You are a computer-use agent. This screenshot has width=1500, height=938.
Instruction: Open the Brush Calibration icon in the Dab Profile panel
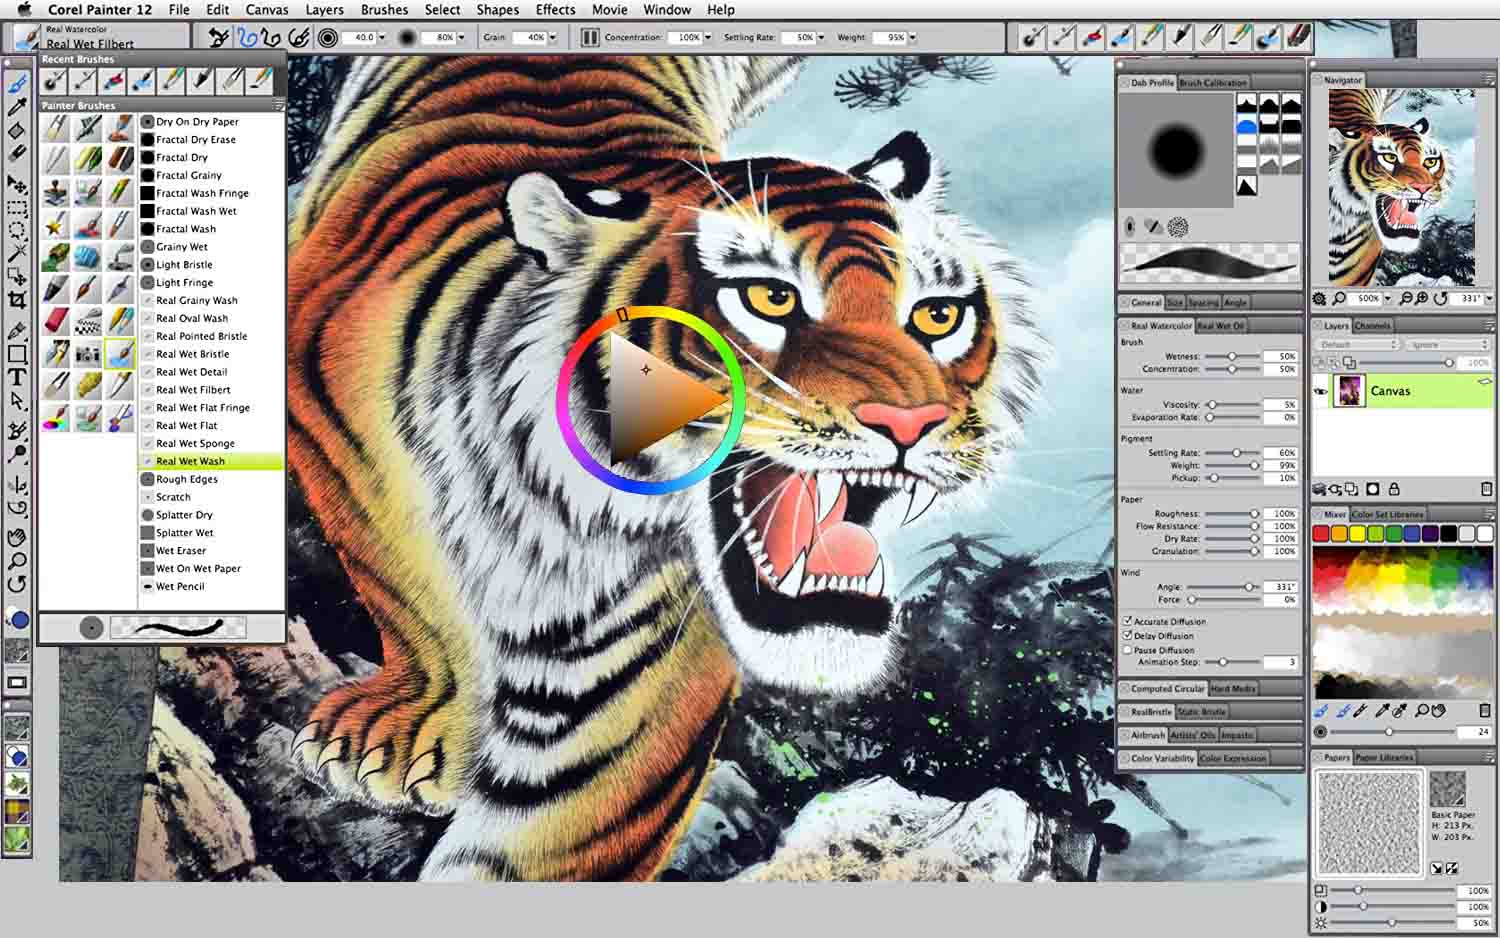click(x=1213, y=82)
